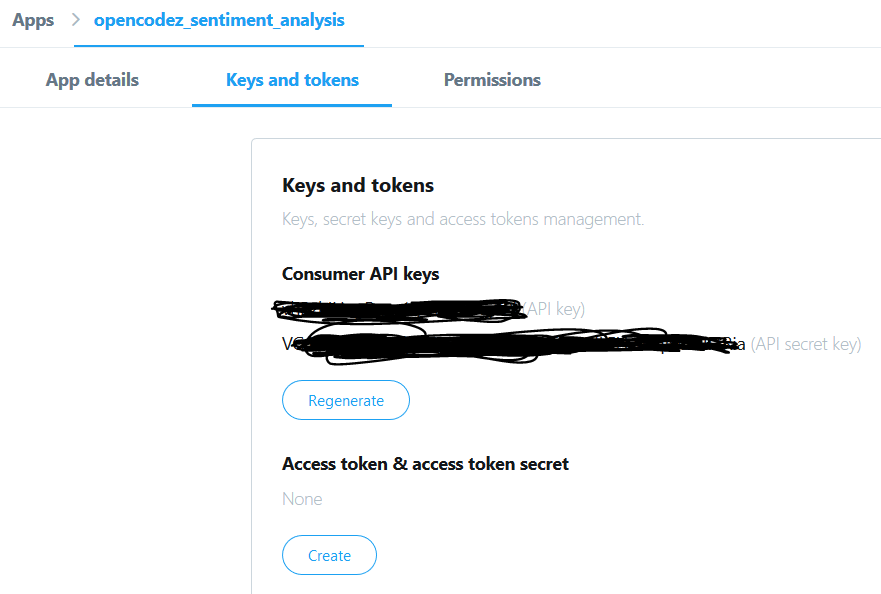This screenshot has height=594, width=881.
Task: Click the visible 'ia' ending the secret key
Action: click(738, 344)
